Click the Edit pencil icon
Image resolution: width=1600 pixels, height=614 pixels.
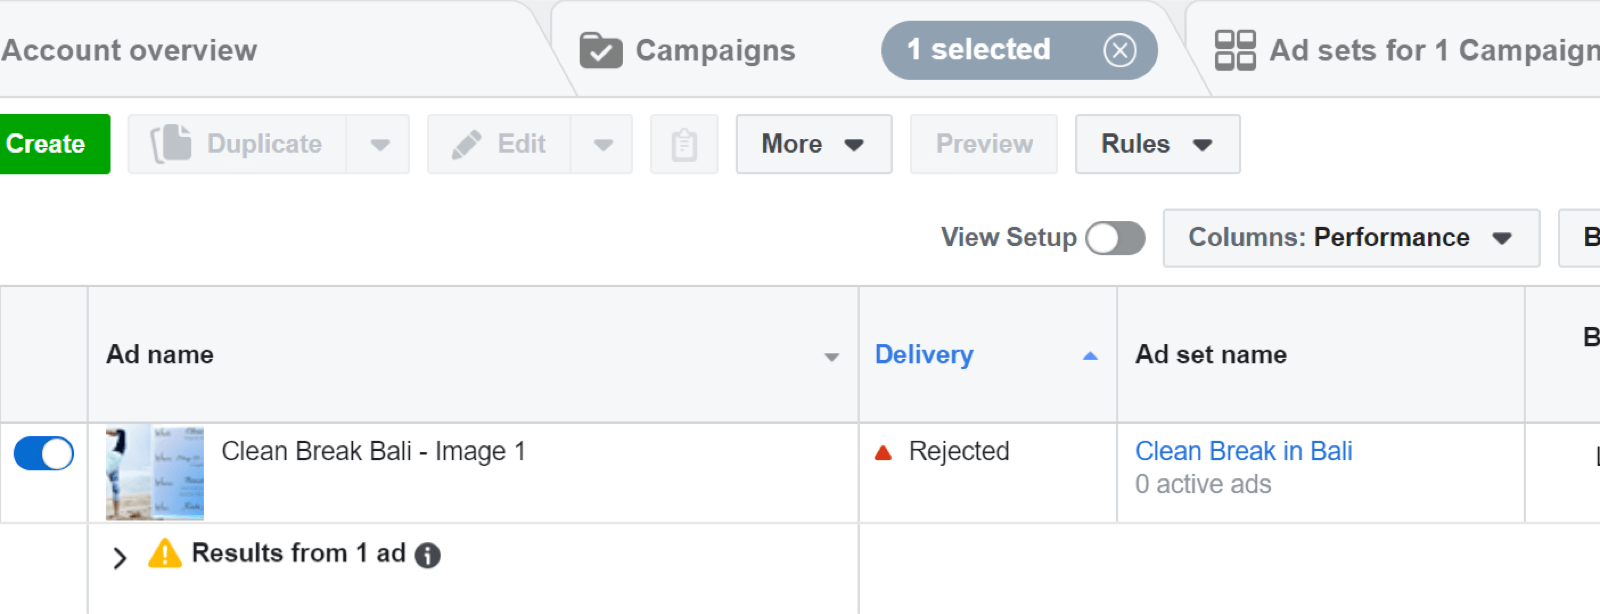pyautogui.click(x=466, y=145)
